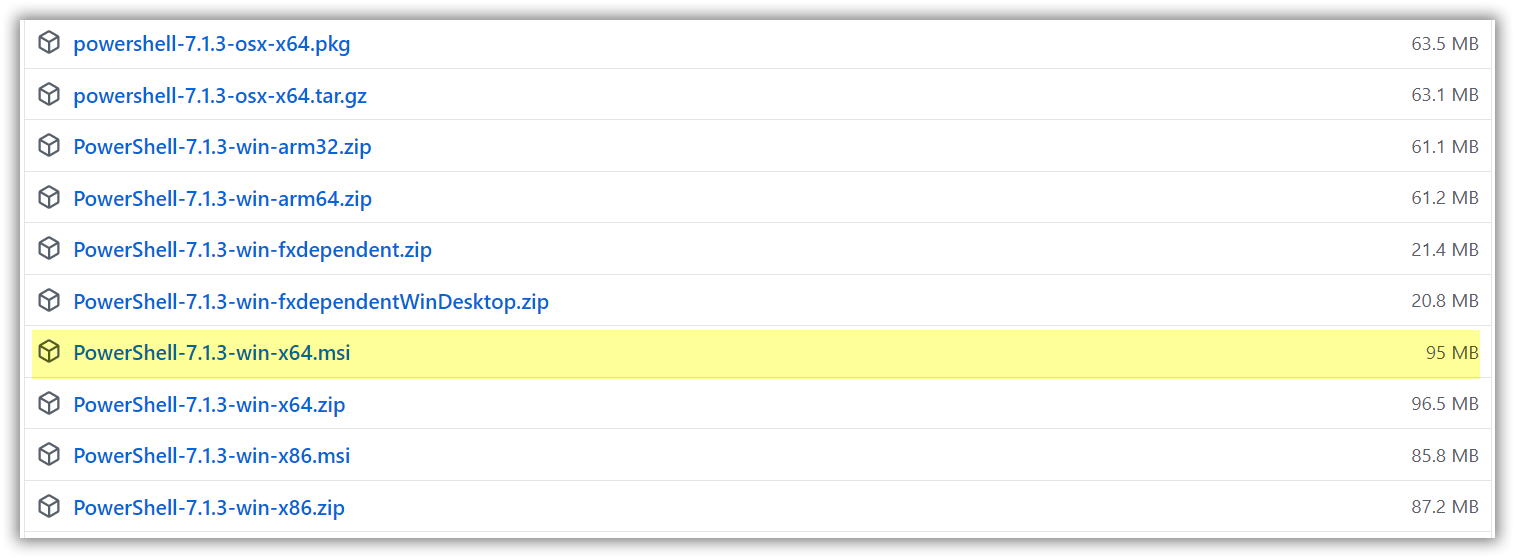Download PowerShell-7.1.3-win-x86.zip archive
Viewport: 1515px width, 558px height.
[x=209, y=507]
